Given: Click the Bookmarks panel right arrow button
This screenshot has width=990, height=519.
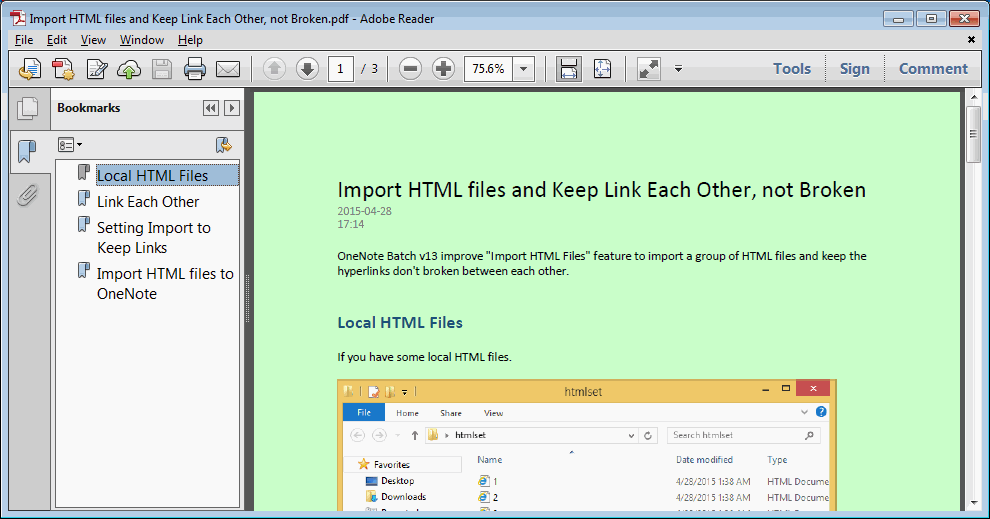Looking at the screenshot, I should click(x=232, y=108).
